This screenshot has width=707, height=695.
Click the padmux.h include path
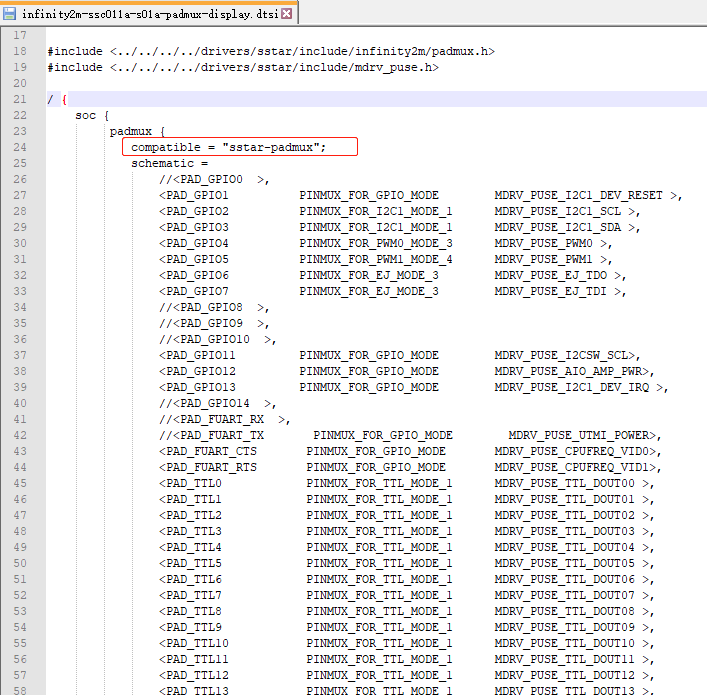[x=300, y=51]
